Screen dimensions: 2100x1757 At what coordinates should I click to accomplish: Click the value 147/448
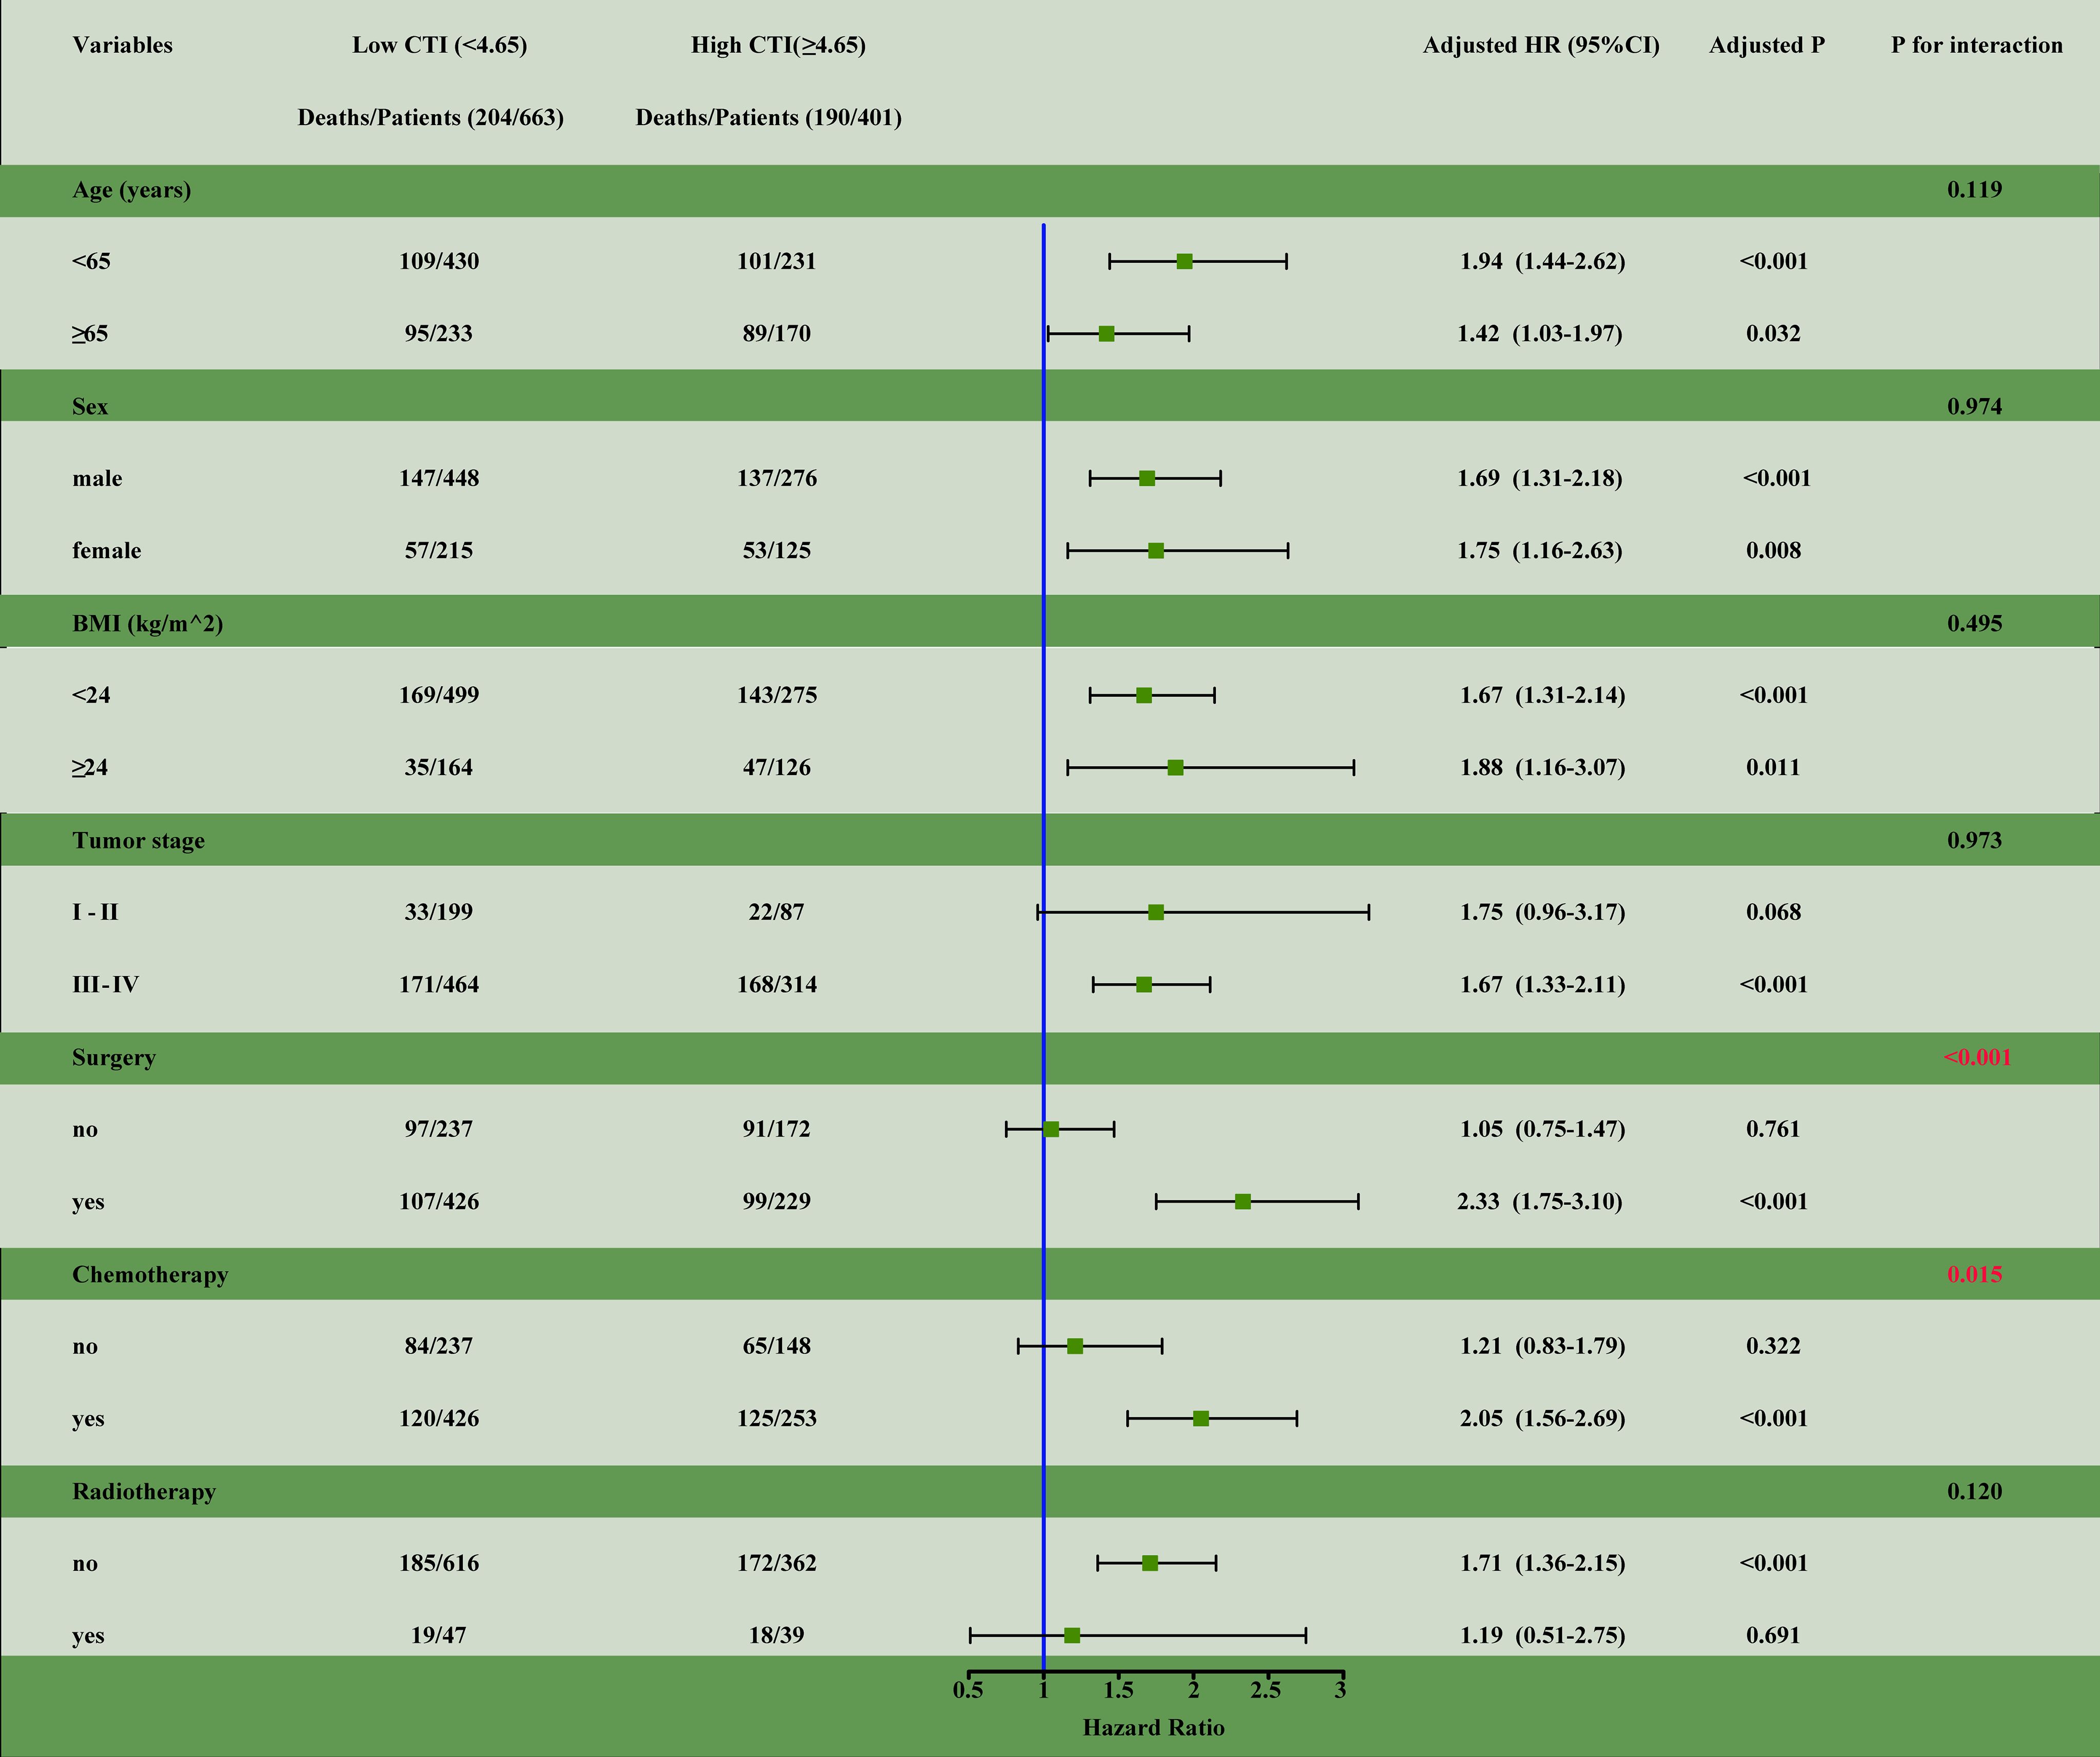(x=439, y=479)
